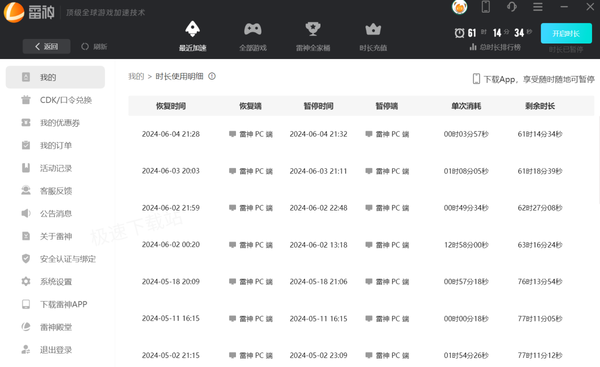Click the vertical scrollbar of the table

coord(598,161)
